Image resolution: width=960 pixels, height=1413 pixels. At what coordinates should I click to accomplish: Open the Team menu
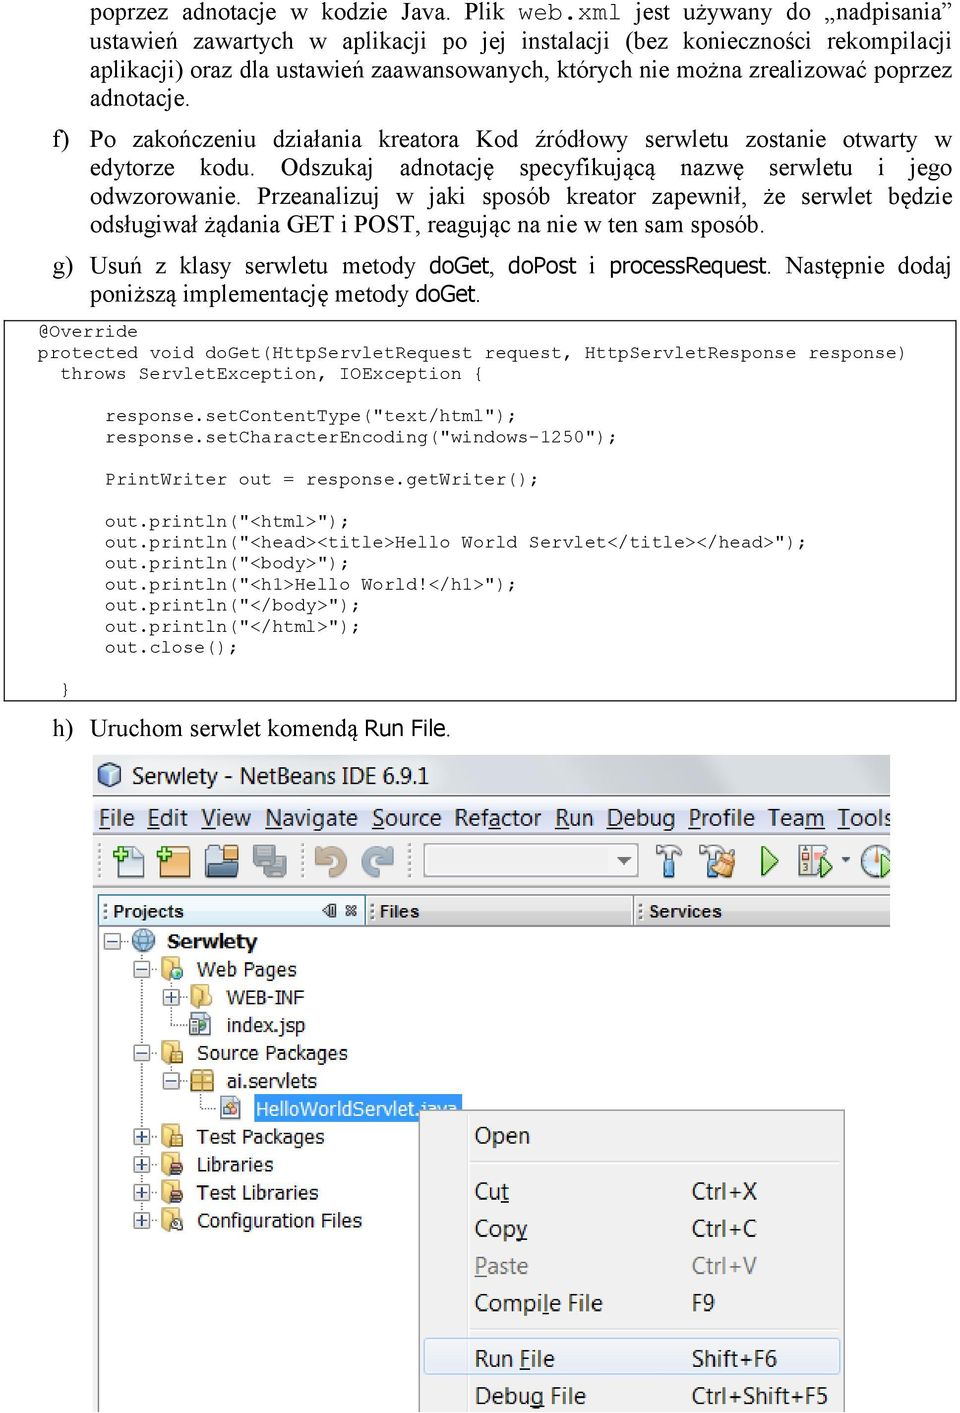point(796,817)
